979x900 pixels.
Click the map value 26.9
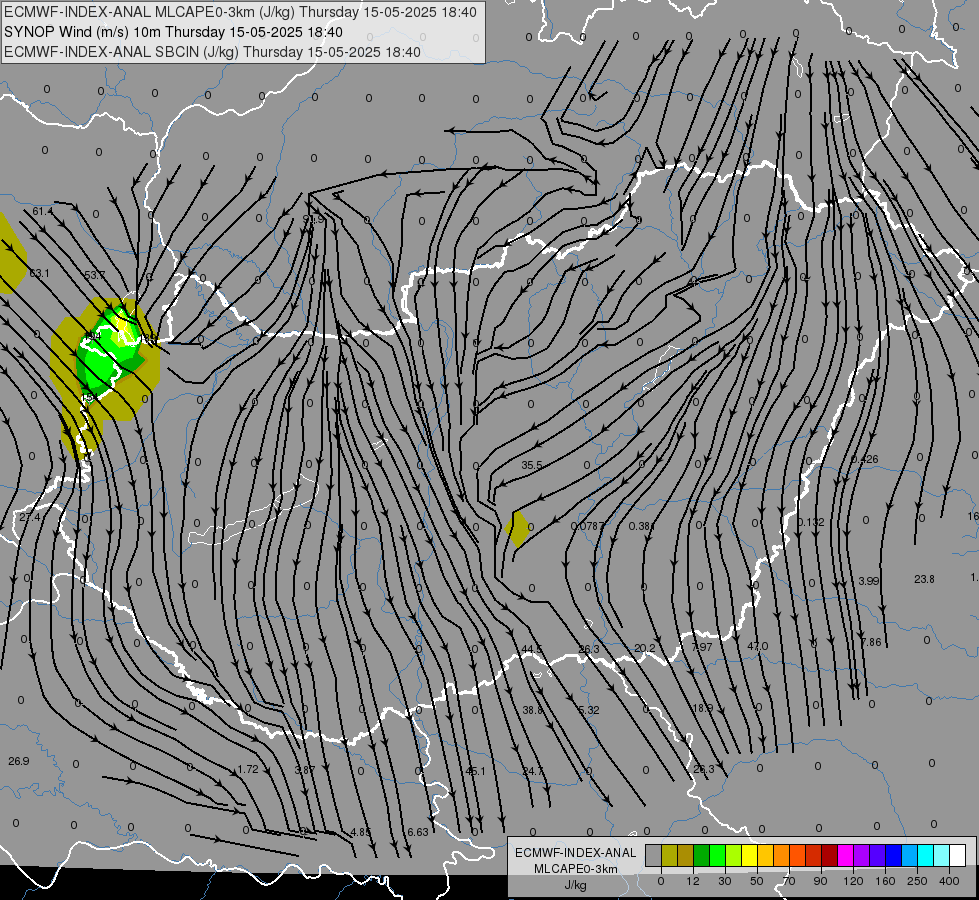point(19,761)
